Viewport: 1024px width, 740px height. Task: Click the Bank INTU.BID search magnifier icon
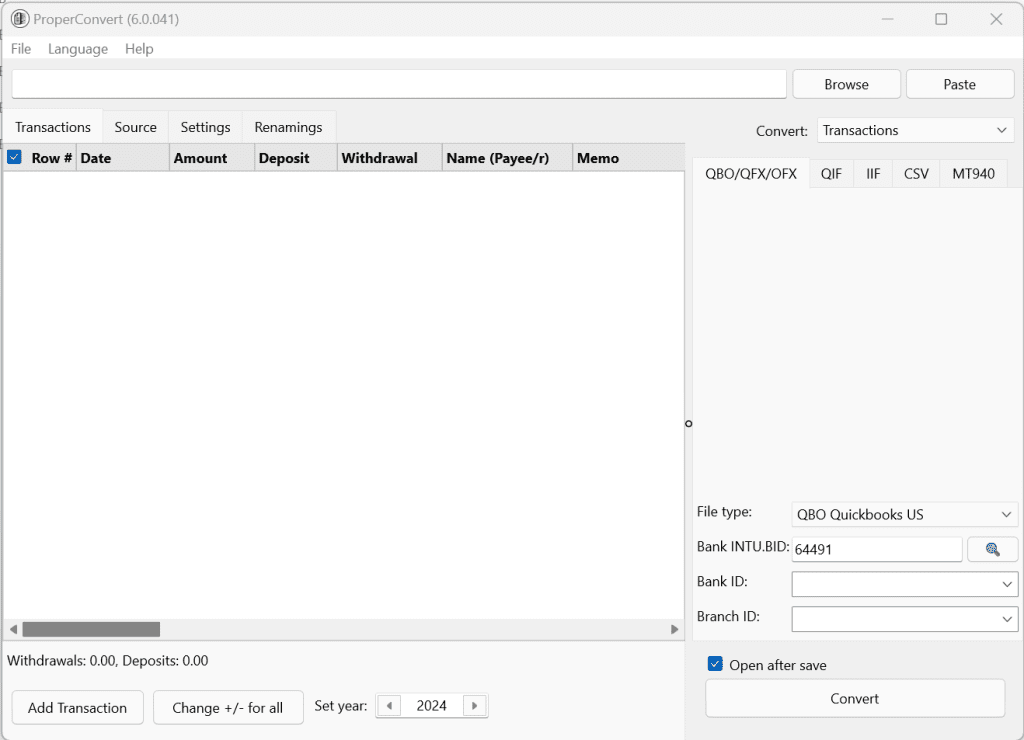[992, 549]
